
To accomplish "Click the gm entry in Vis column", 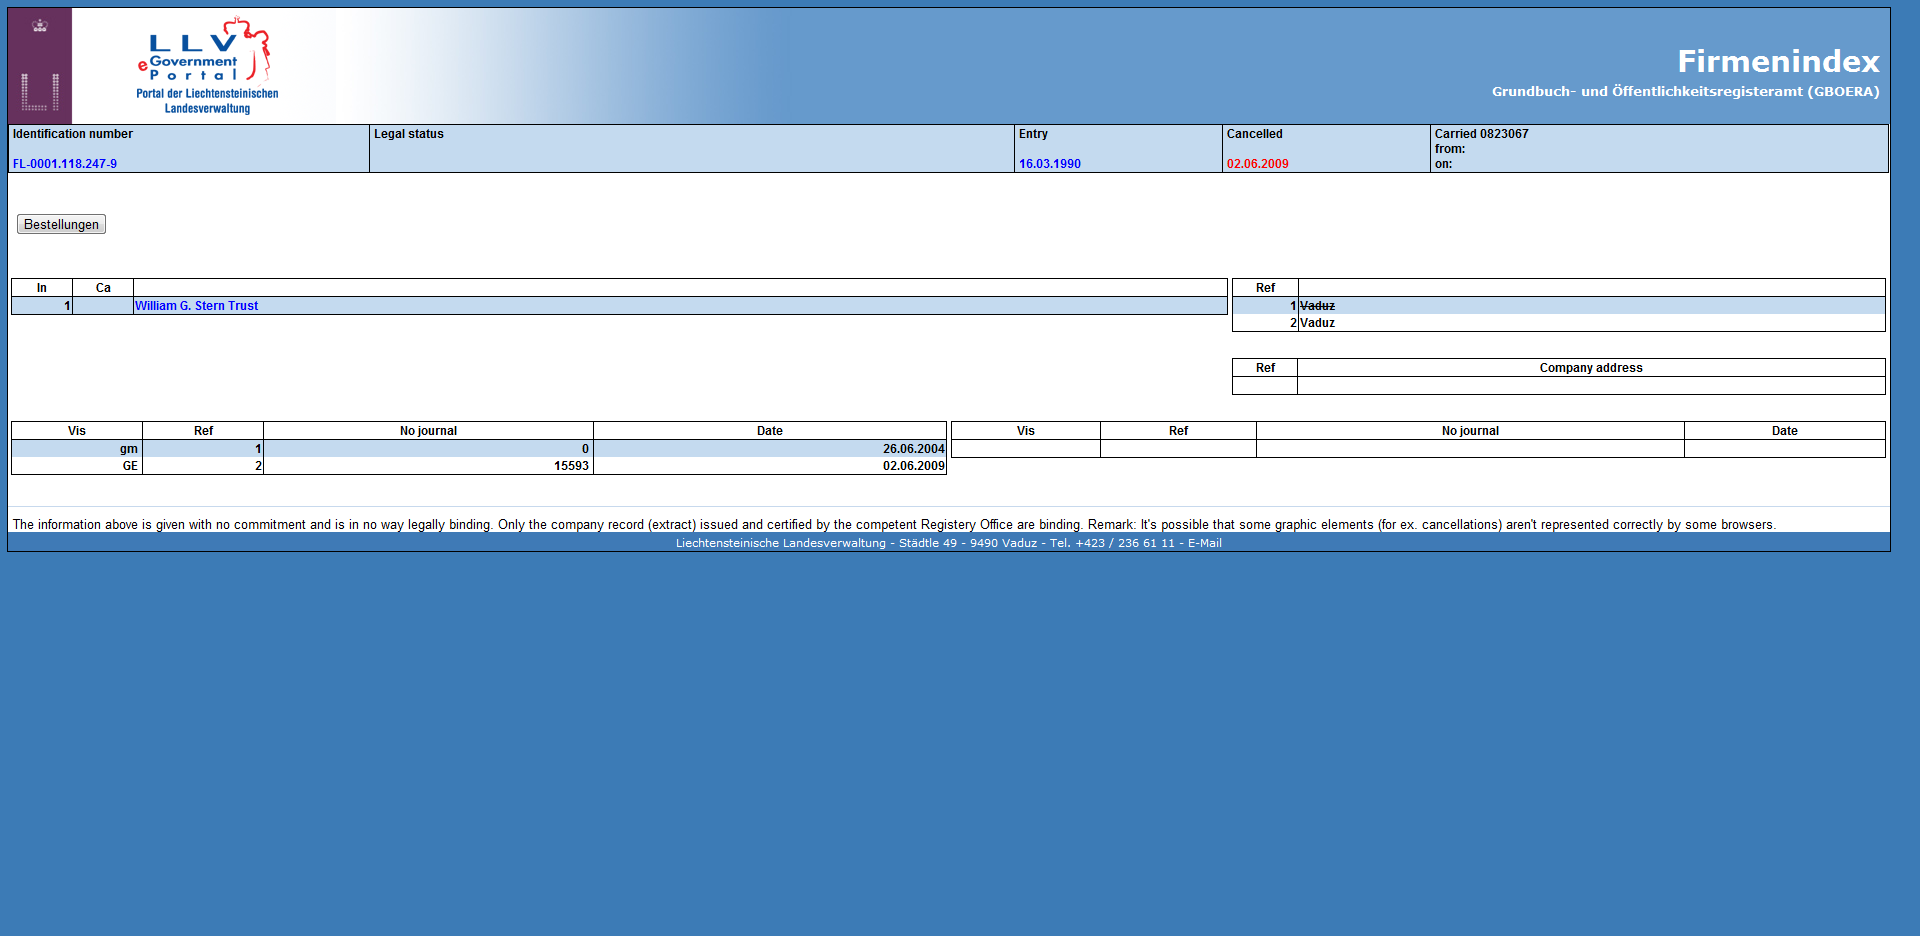I will coord(128,449).
